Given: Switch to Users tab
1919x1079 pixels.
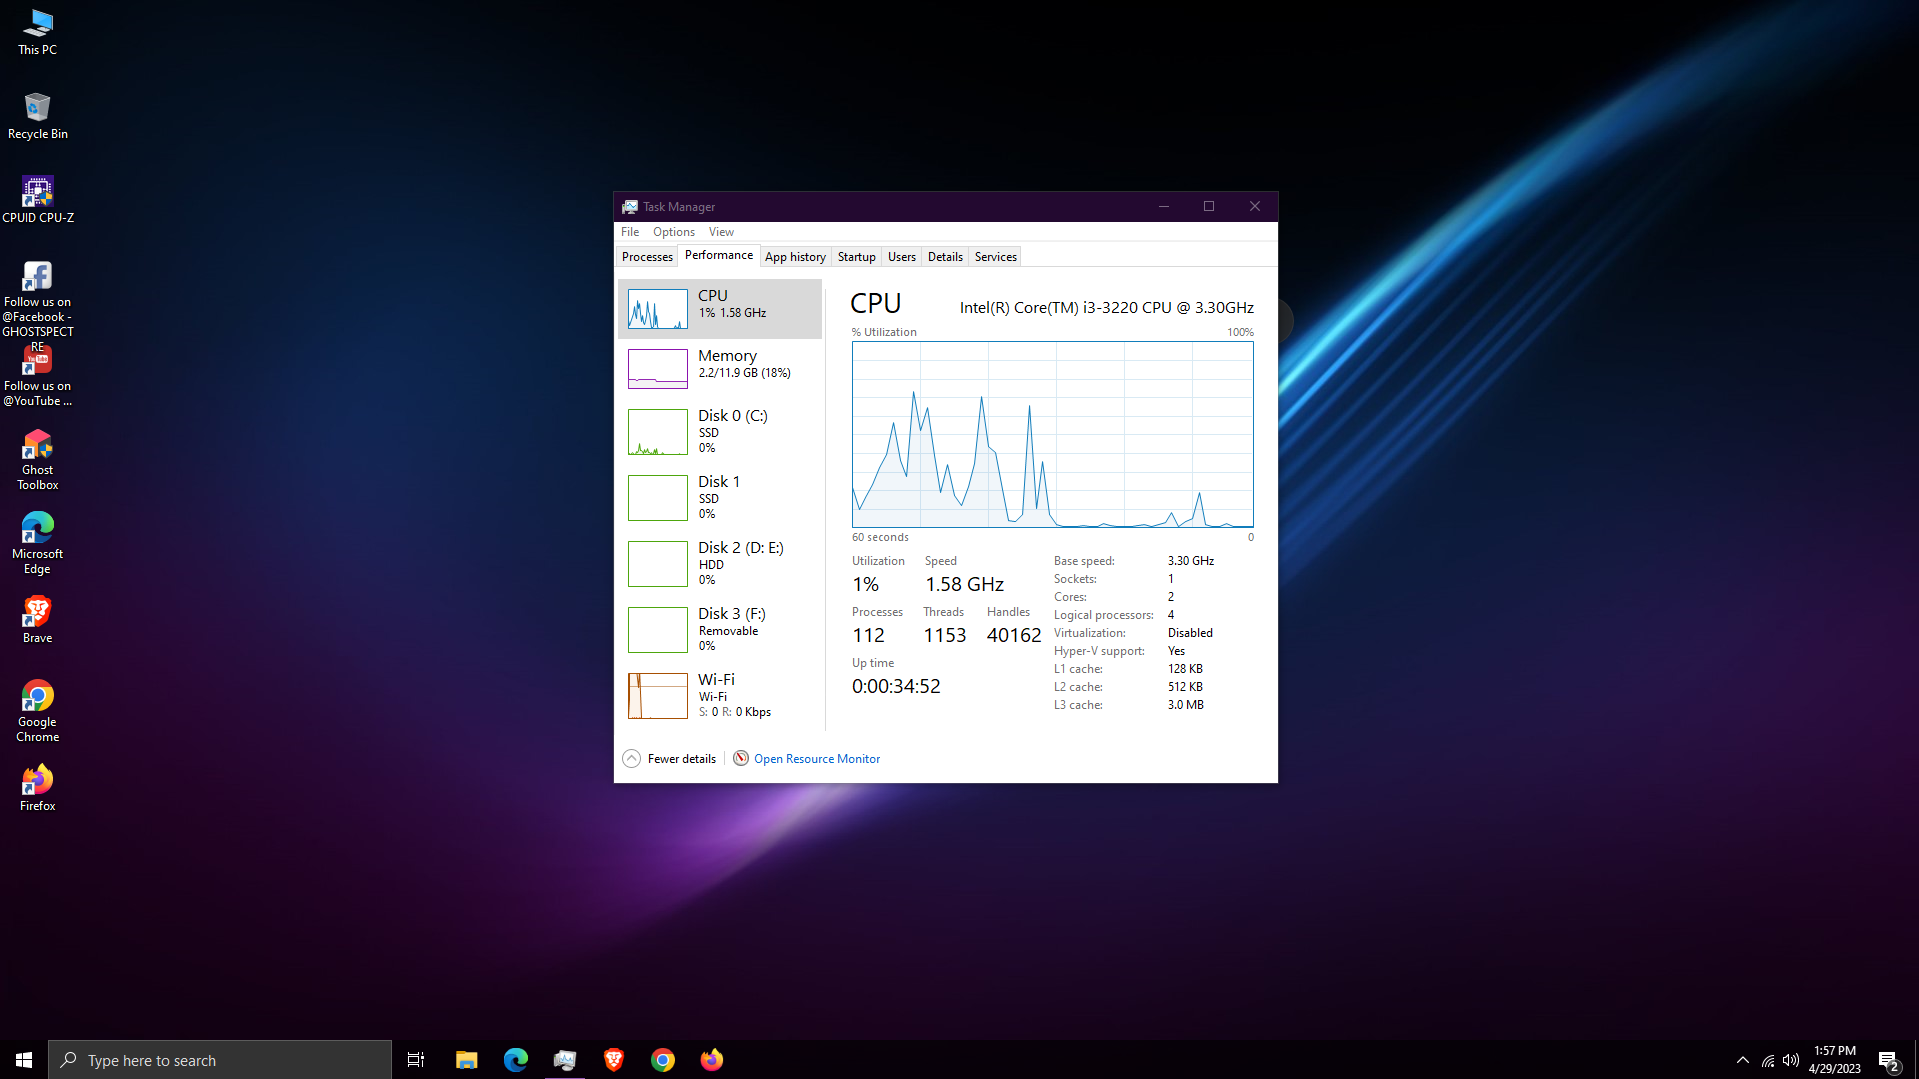Looking at the screenshot, I should [x=901, y=257].
